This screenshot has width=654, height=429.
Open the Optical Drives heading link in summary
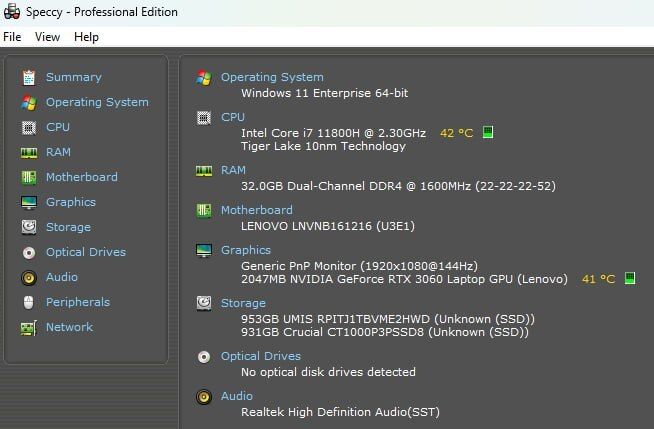pos(261,356)
